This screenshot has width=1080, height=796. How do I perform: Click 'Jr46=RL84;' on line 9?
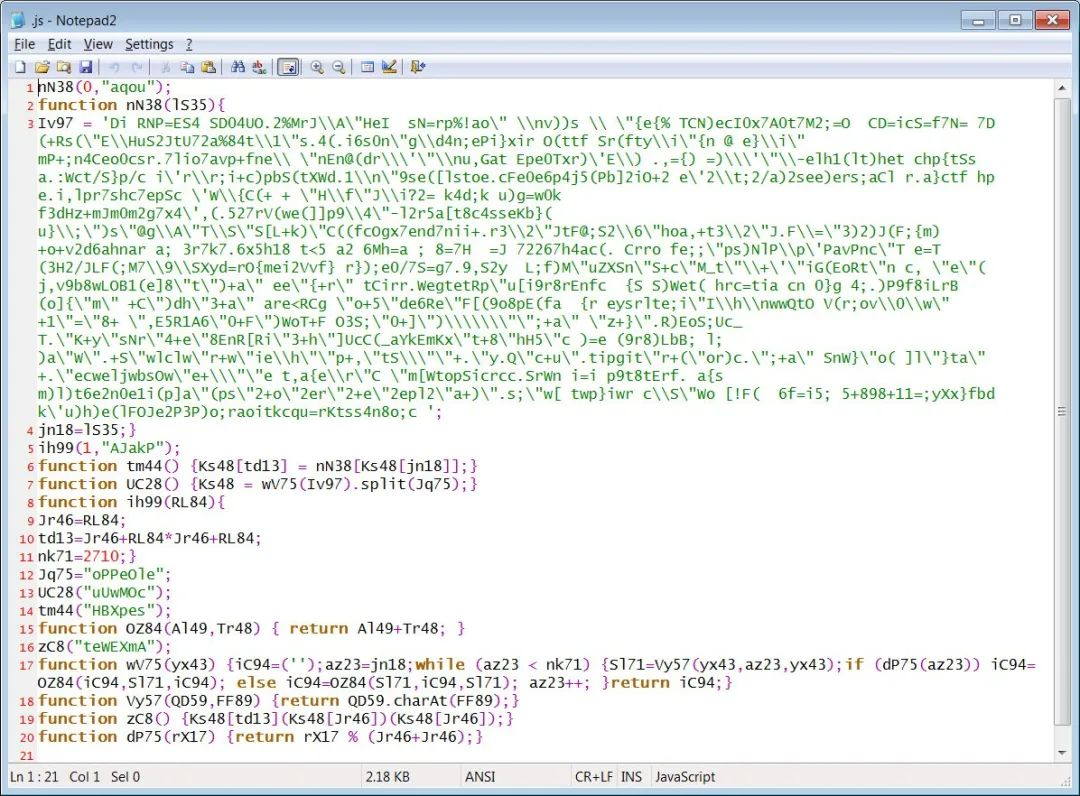click(x=82, y=520)
